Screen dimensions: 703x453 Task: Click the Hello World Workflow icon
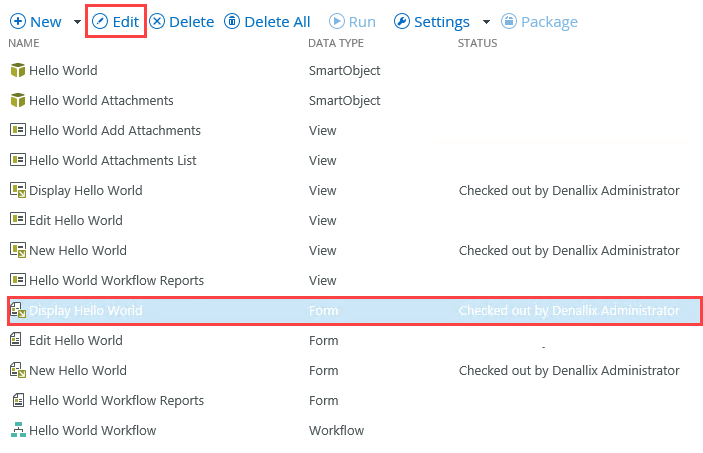click(x=17, y=431)
